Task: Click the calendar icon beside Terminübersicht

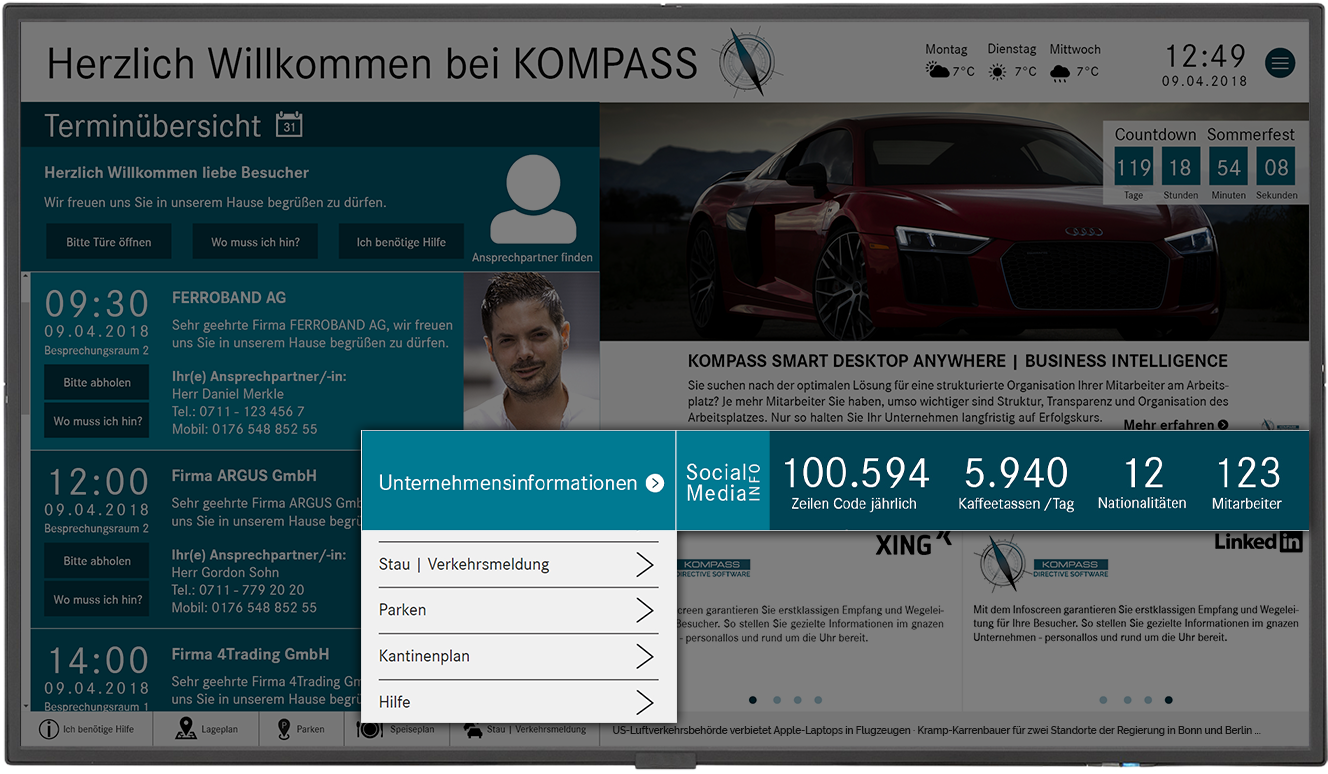Action: tap(288, 125)
